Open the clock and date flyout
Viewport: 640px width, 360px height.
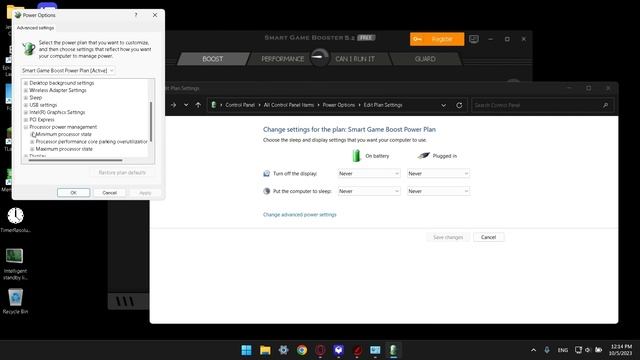(620, 350)
